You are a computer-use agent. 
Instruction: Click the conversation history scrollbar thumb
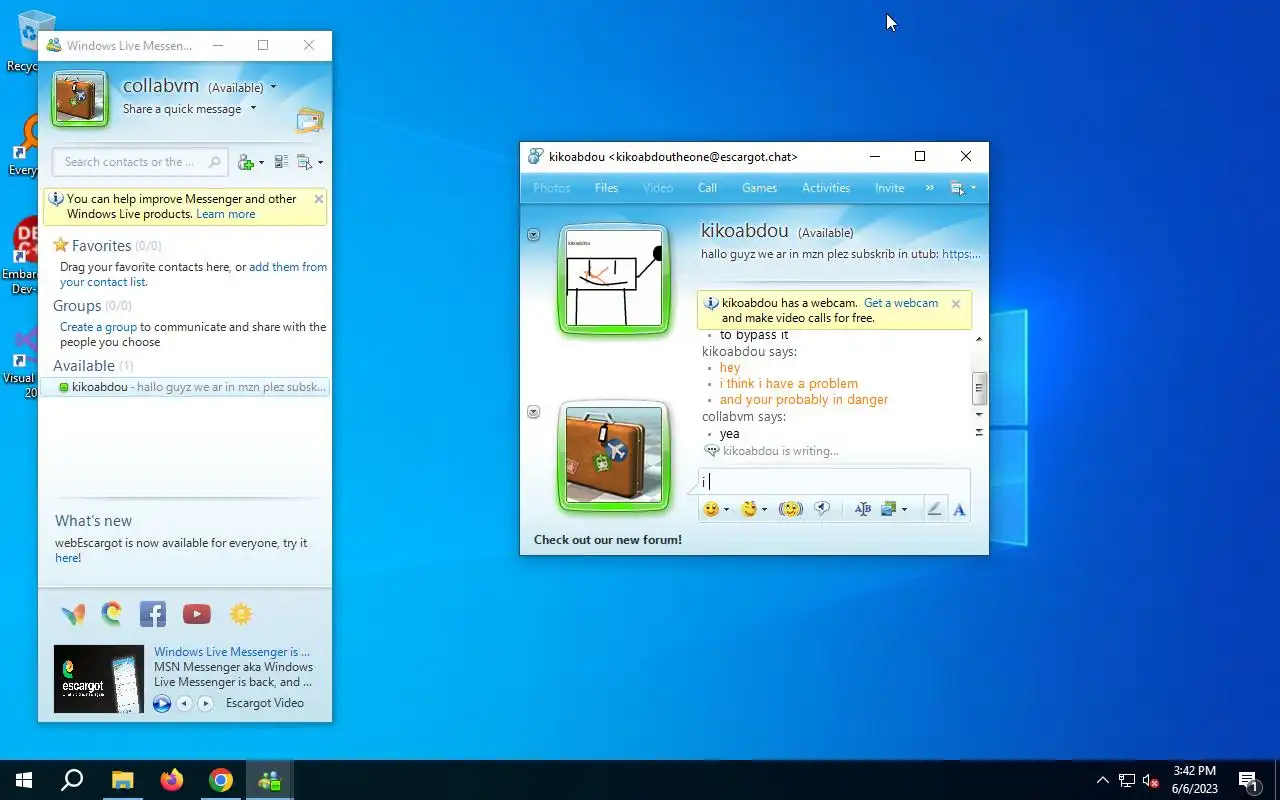click(x=979, y=387)
